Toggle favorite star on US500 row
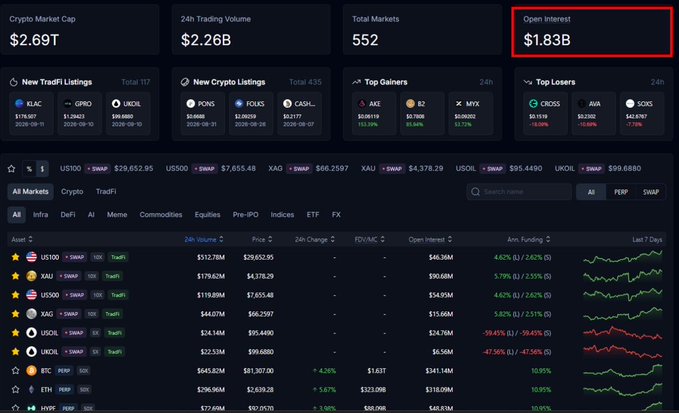Image resolution: width=679 pixels, height=413 pixels. click(x=16, y=295)
